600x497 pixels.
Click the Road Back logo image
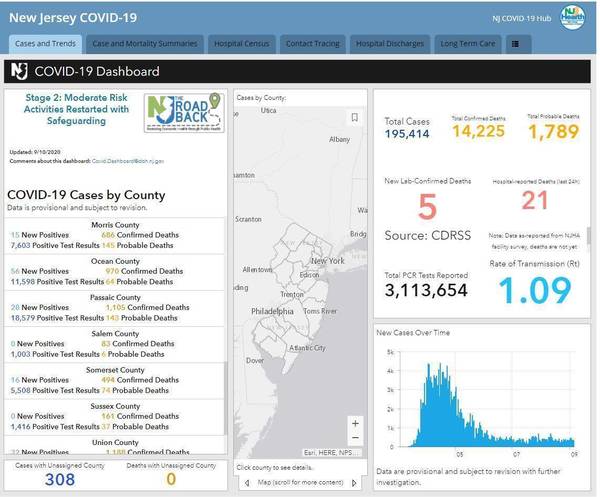[x=186, y=115]
